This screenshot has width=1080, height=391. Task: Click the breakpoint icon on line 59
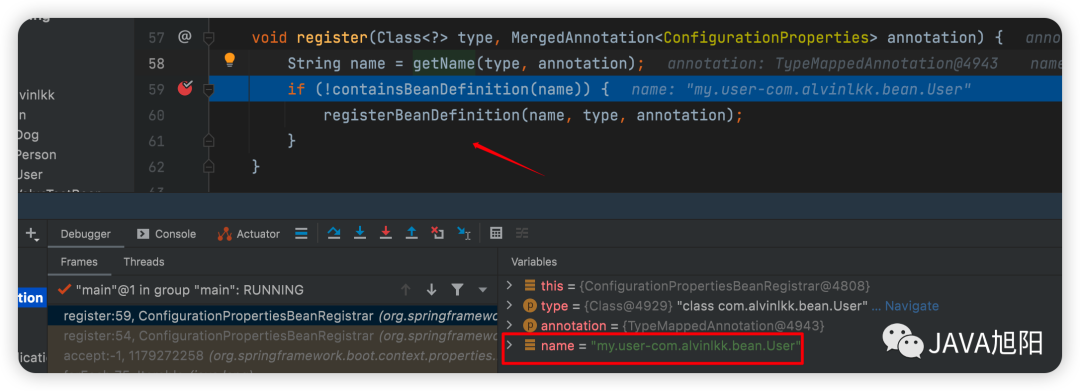click(x=185, y=88)
